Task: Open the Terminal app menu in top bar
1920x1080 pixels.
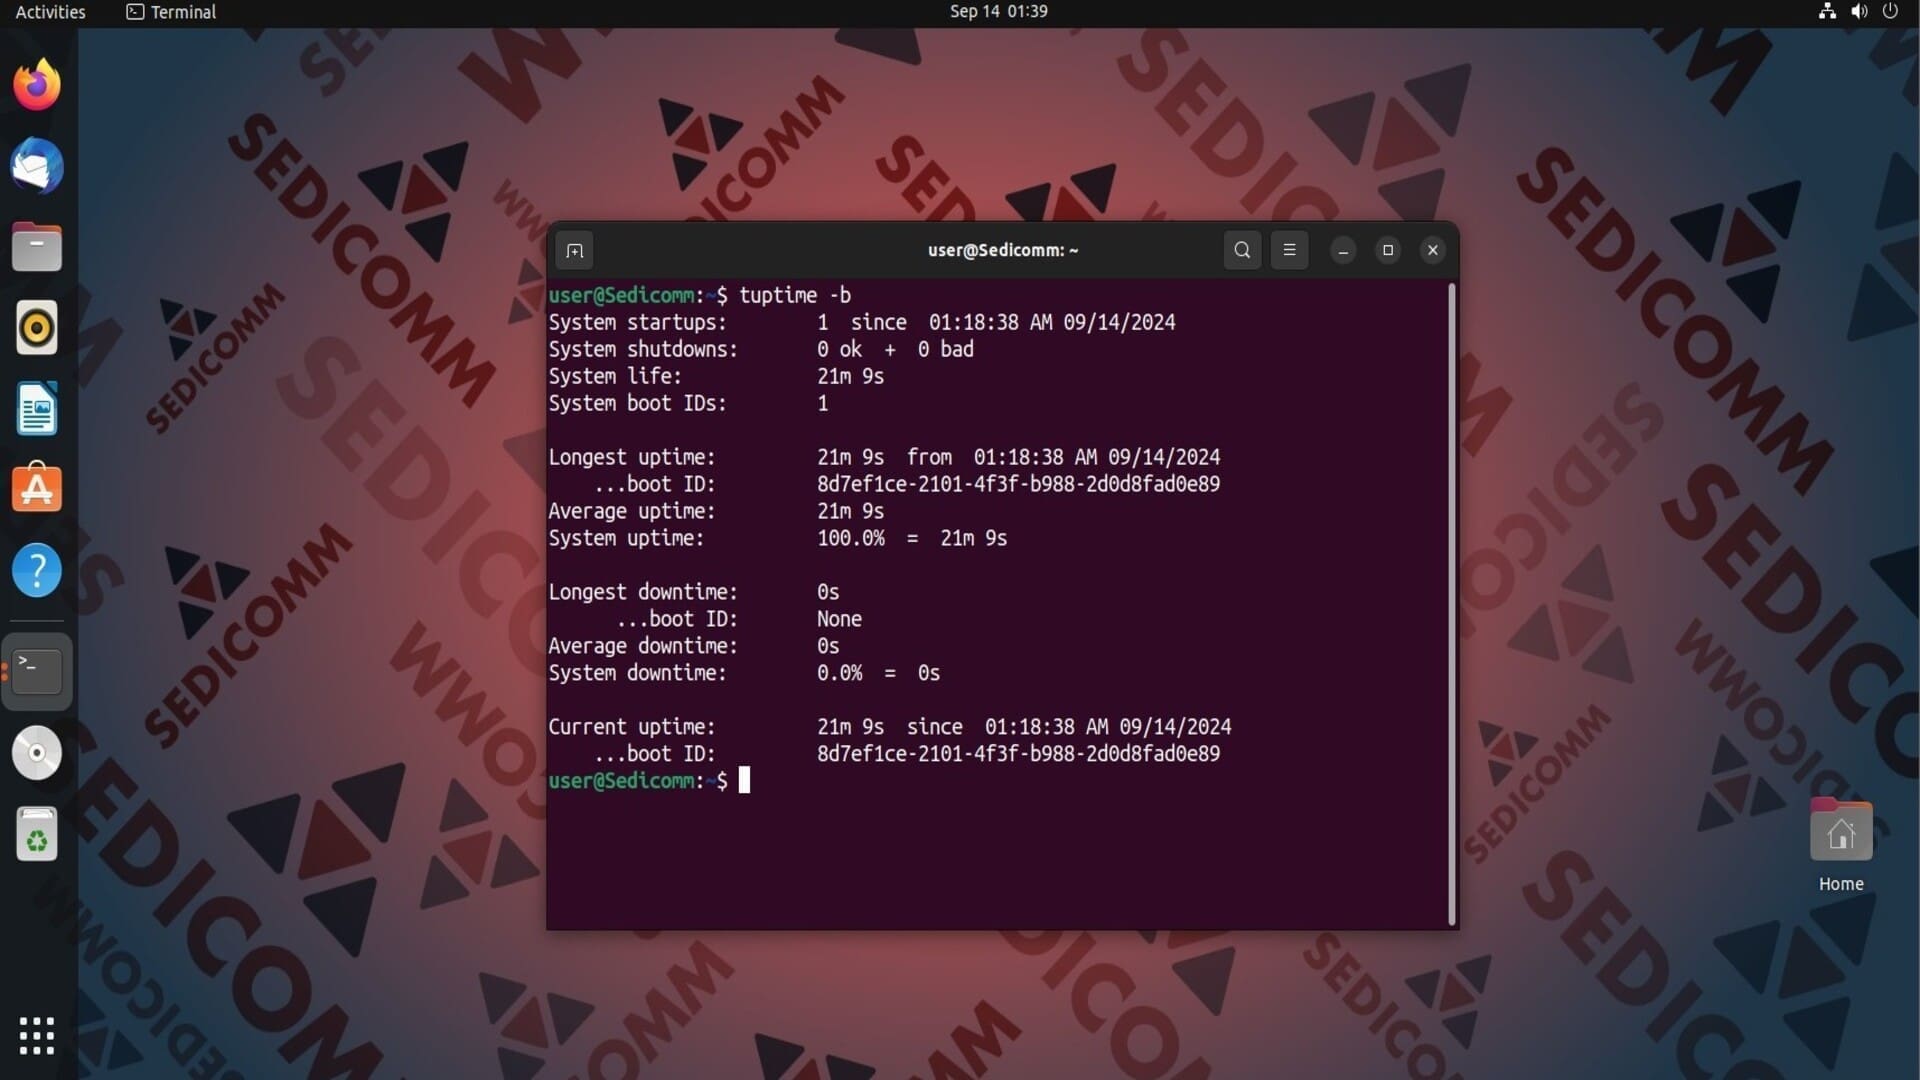Action: 171,12
